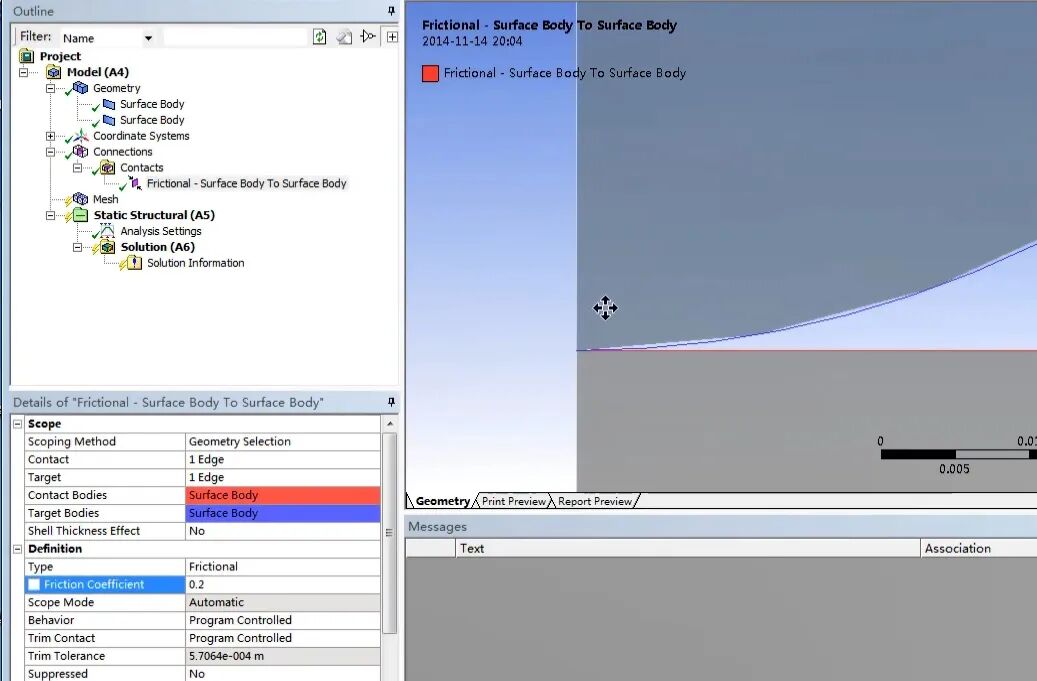Click the Project icon in the tree
This screenshot has height=681, width=1037.
coord(26,56)
